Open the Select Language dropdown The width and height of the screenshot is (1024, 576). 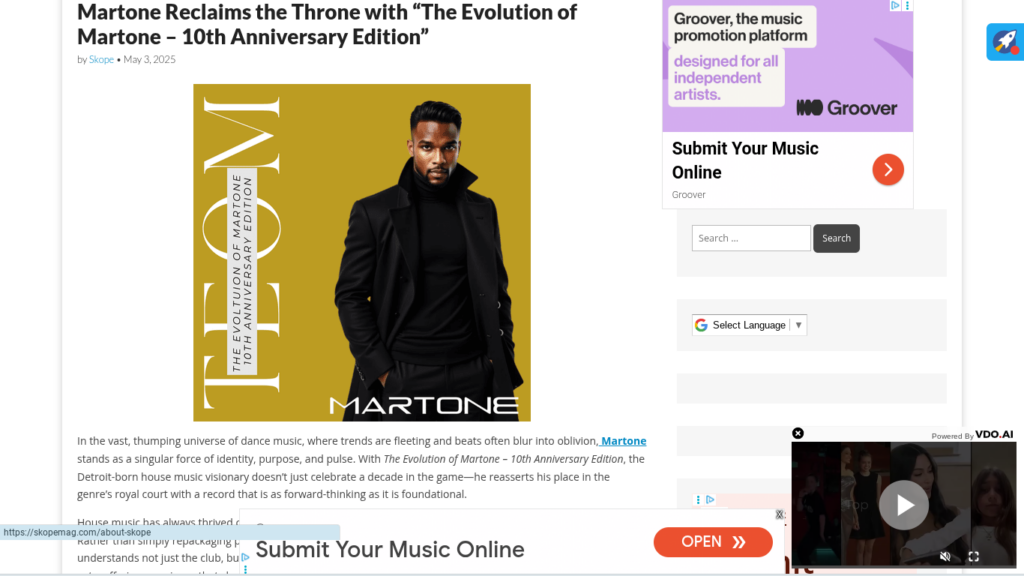point(749,325)
